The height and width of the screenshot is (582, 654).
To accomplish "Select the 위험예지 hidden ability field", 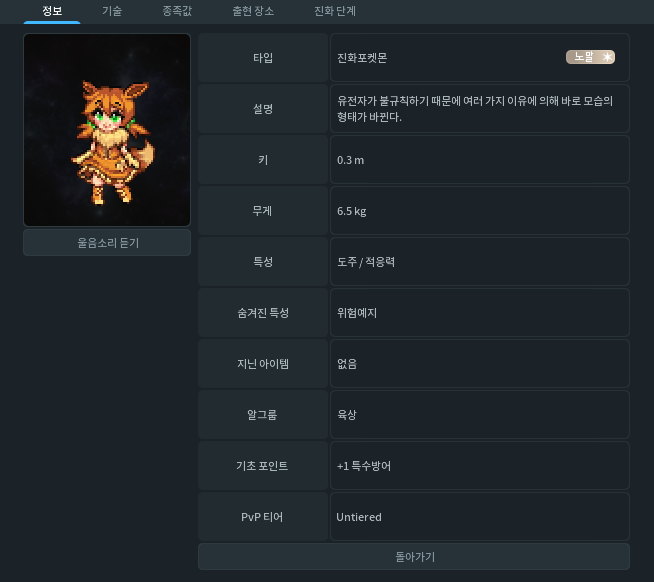I will tap(358, 313).
